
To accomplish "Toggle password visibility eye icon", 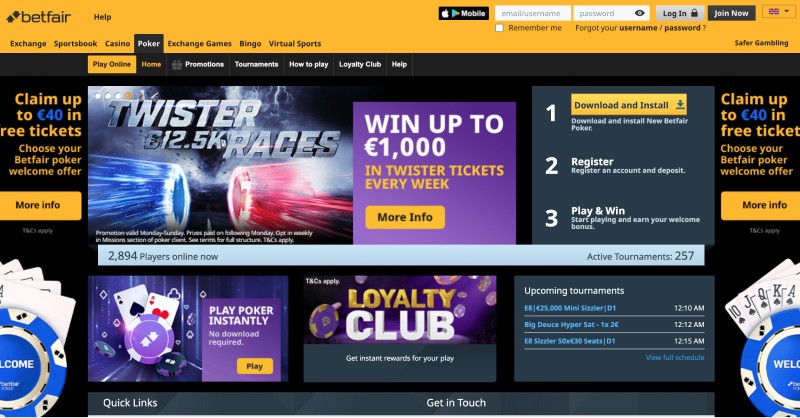I will click(x=639, y=13).
